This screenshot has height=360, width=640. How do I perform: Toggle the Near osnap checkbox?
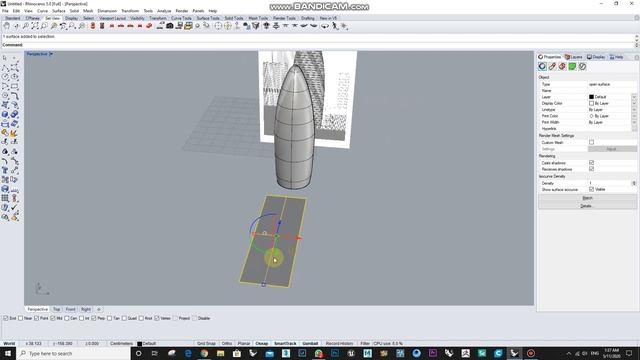20,318
